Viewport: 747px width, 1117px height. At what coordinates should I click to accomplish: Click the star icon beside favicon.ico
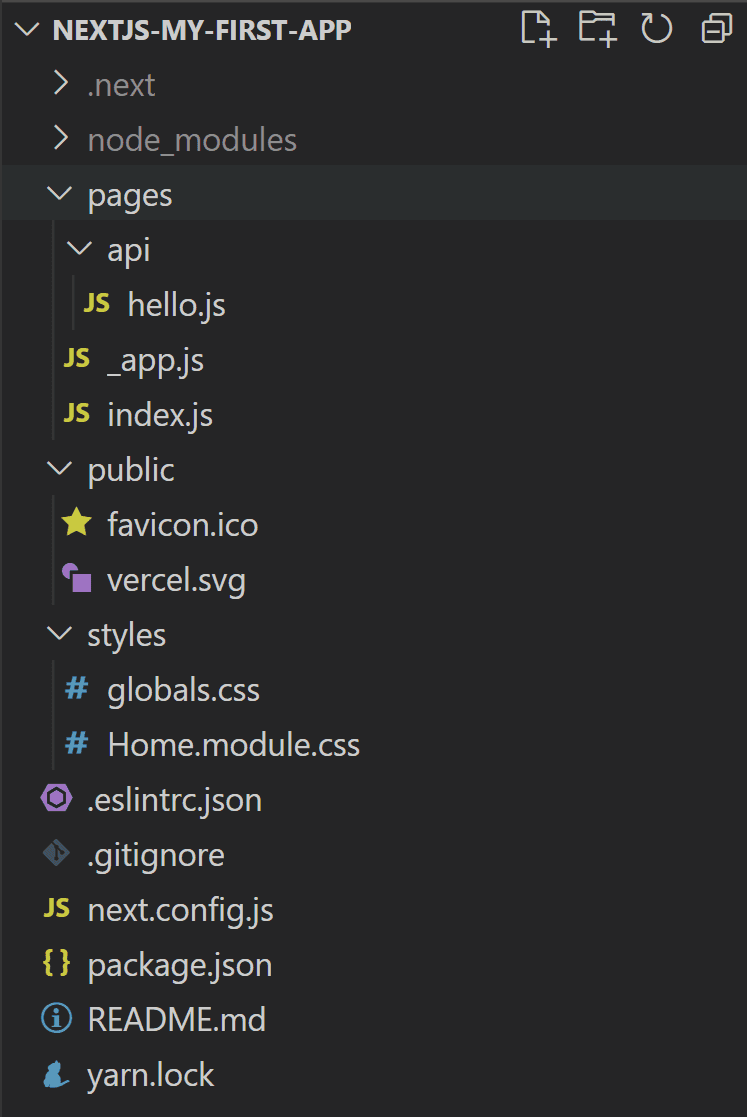[x=77, y=524]
